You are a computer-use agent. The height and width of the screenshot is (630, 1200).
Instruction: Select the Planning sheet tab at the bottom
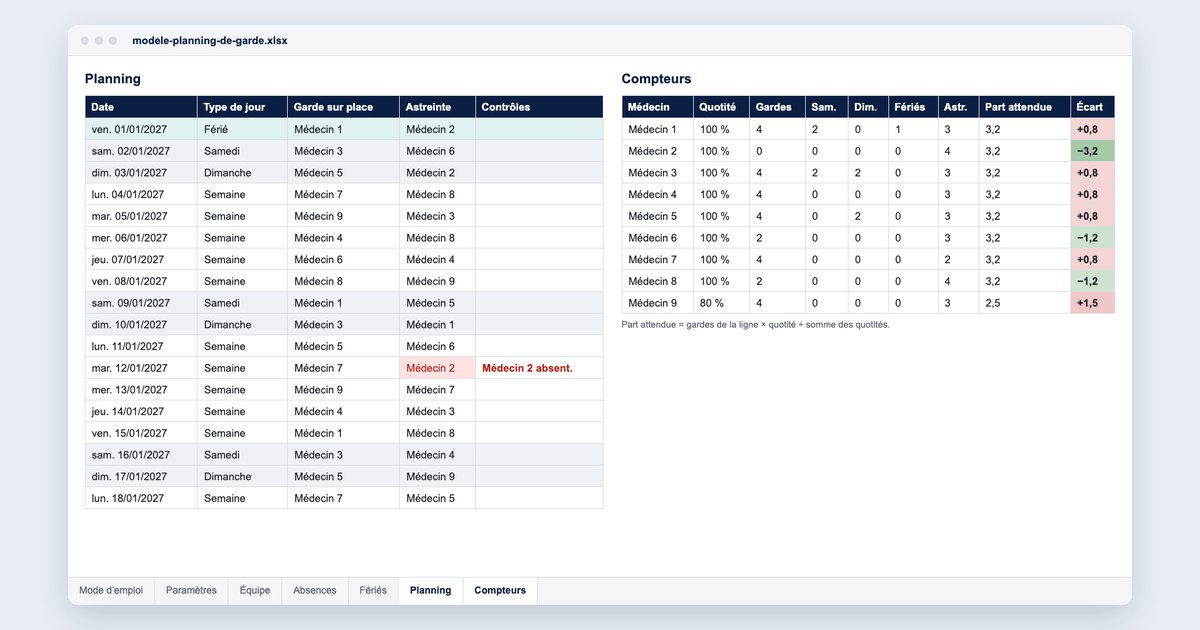tap(430, 591)
